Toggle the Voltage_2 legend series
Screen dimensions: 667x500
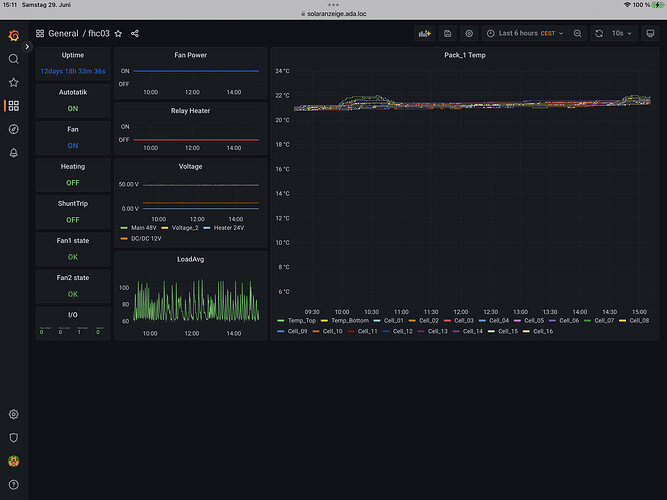[185, 228]
